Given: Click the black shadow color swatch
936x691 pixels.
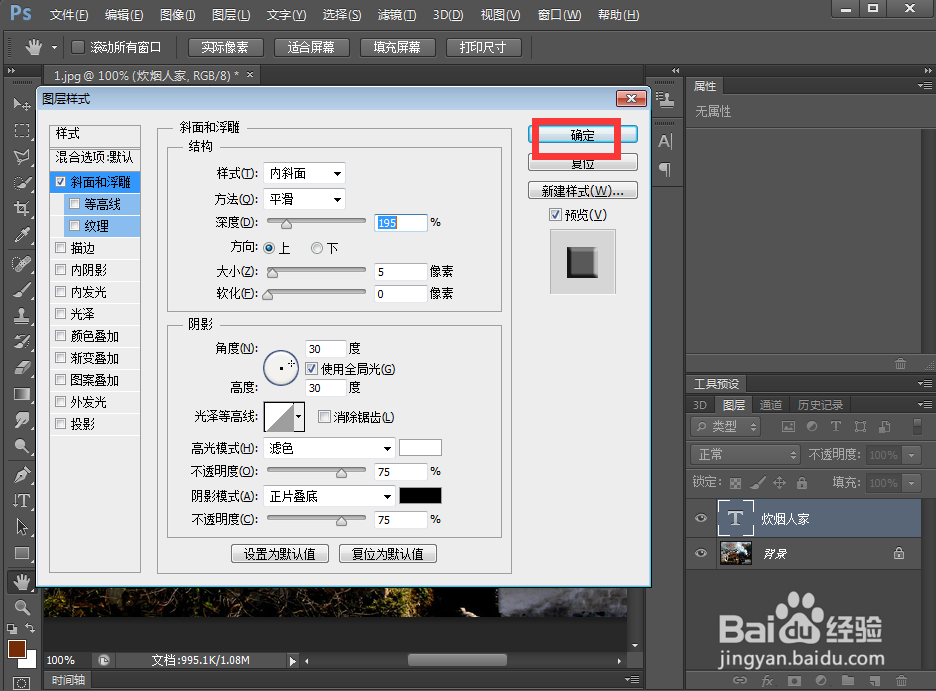Looking at the screenshot, I should click(420, 495).
